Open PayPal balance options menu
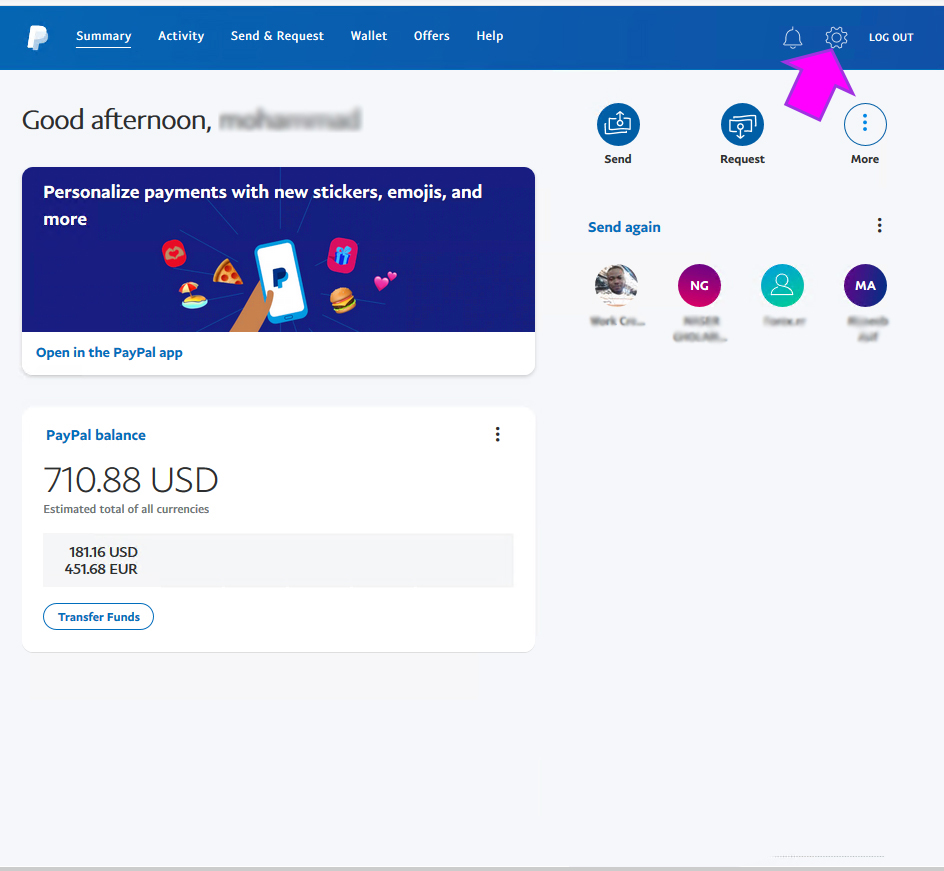This screenshot has width=944, height=871. [x=497, y=435]
